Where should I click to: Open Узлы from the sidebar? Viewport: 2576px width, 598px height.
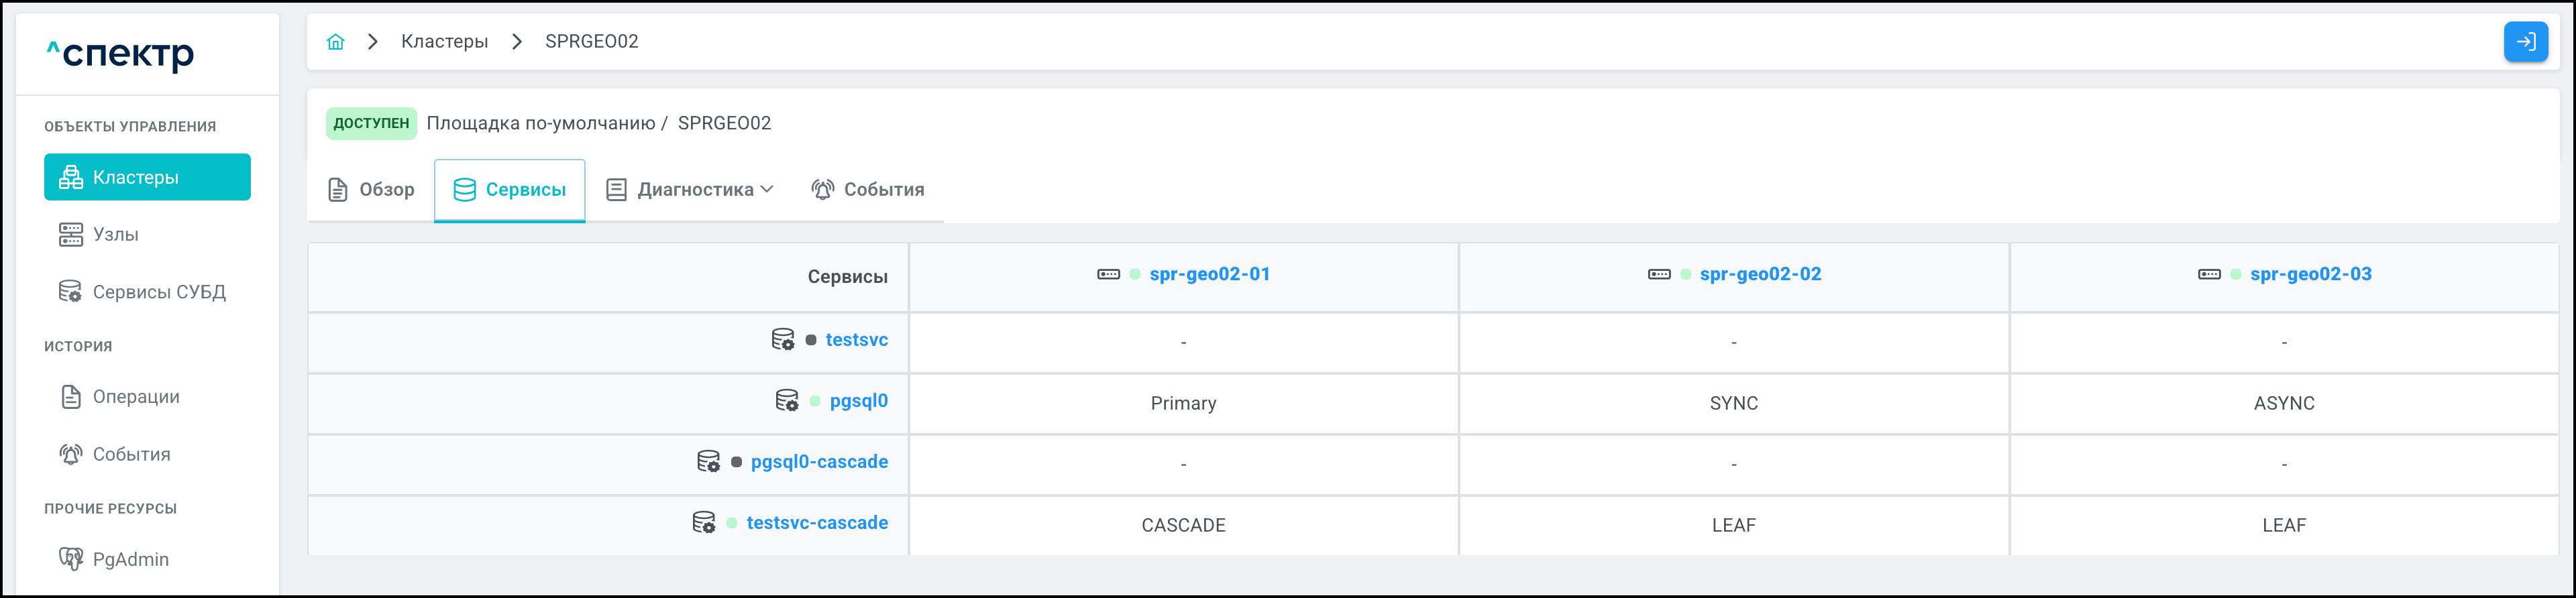(x=115, y=235)
